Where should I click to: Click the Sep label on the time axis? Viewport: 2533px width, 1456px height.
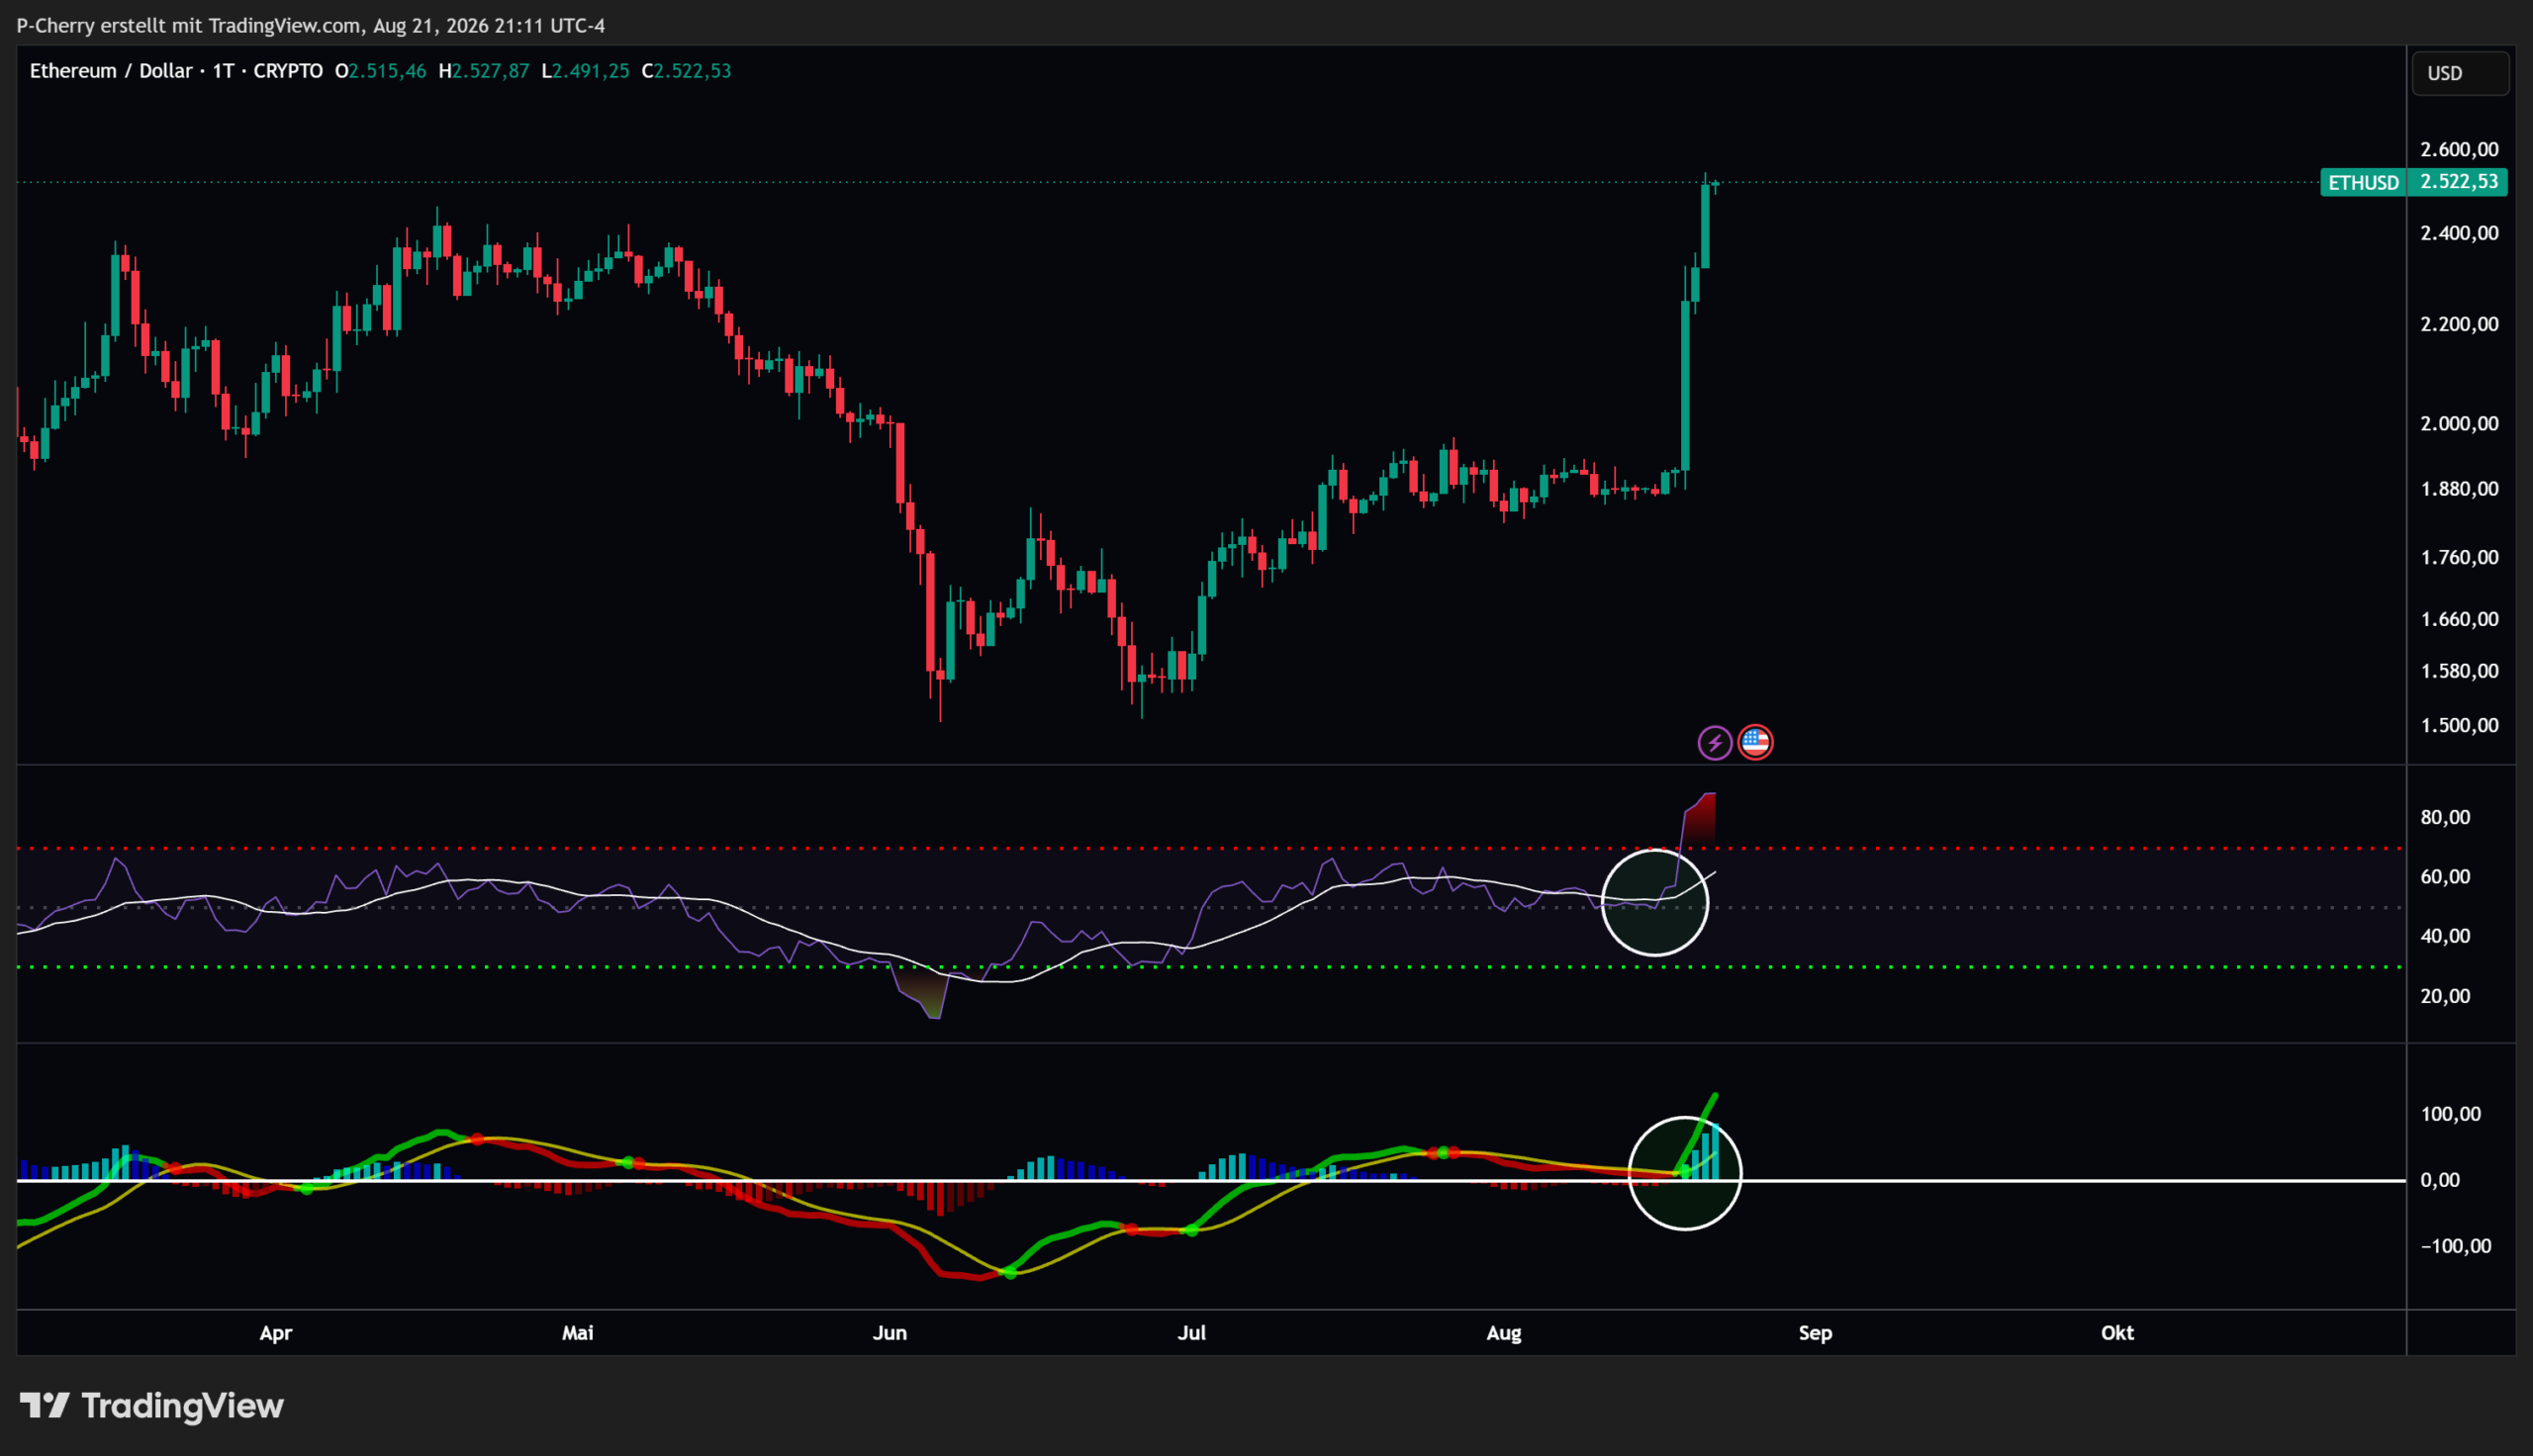coord(1816,1333)
